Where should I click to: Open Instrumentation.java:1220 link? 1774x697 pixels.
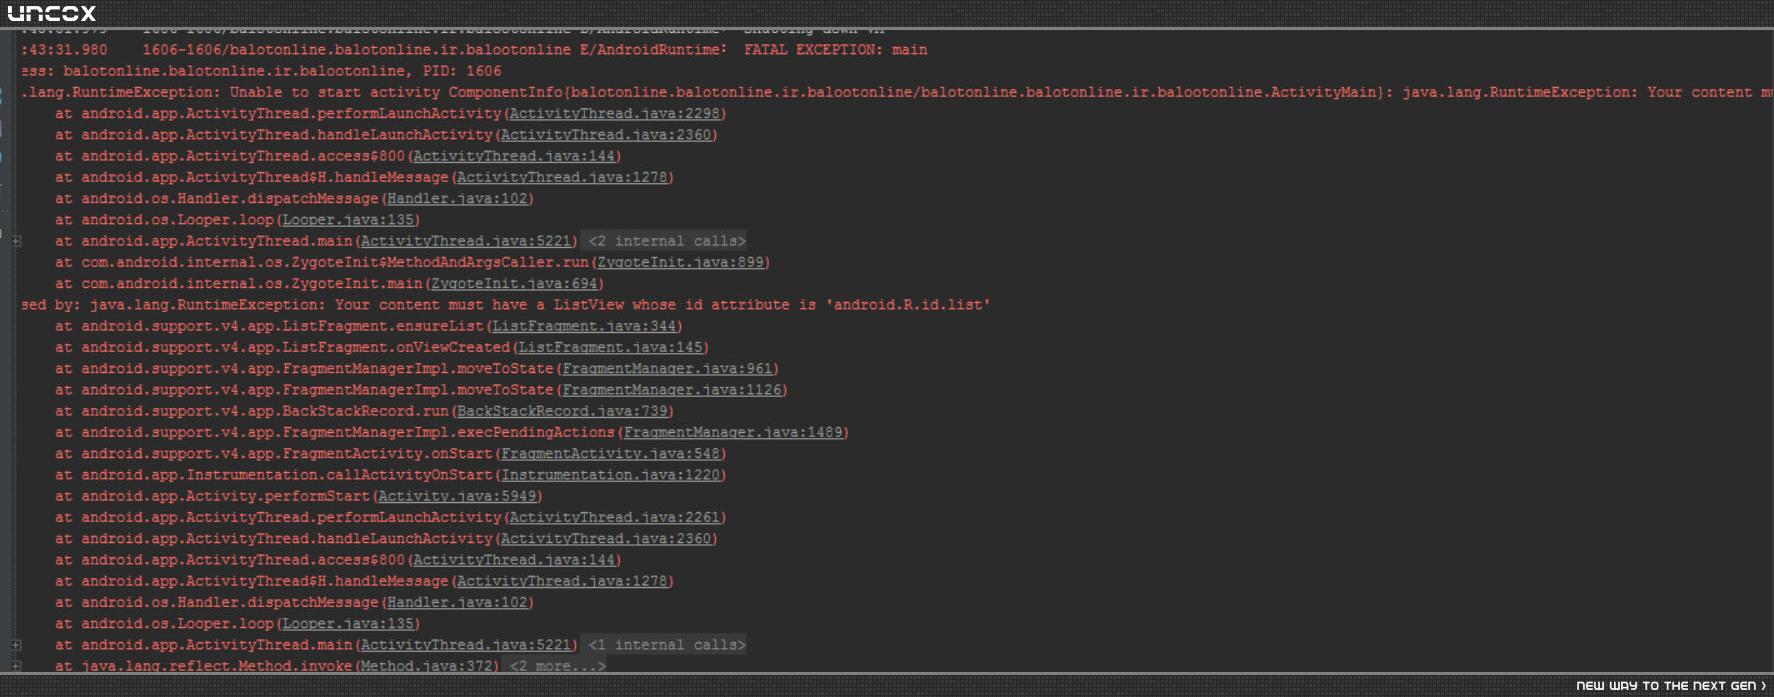[x=610, y=475]
